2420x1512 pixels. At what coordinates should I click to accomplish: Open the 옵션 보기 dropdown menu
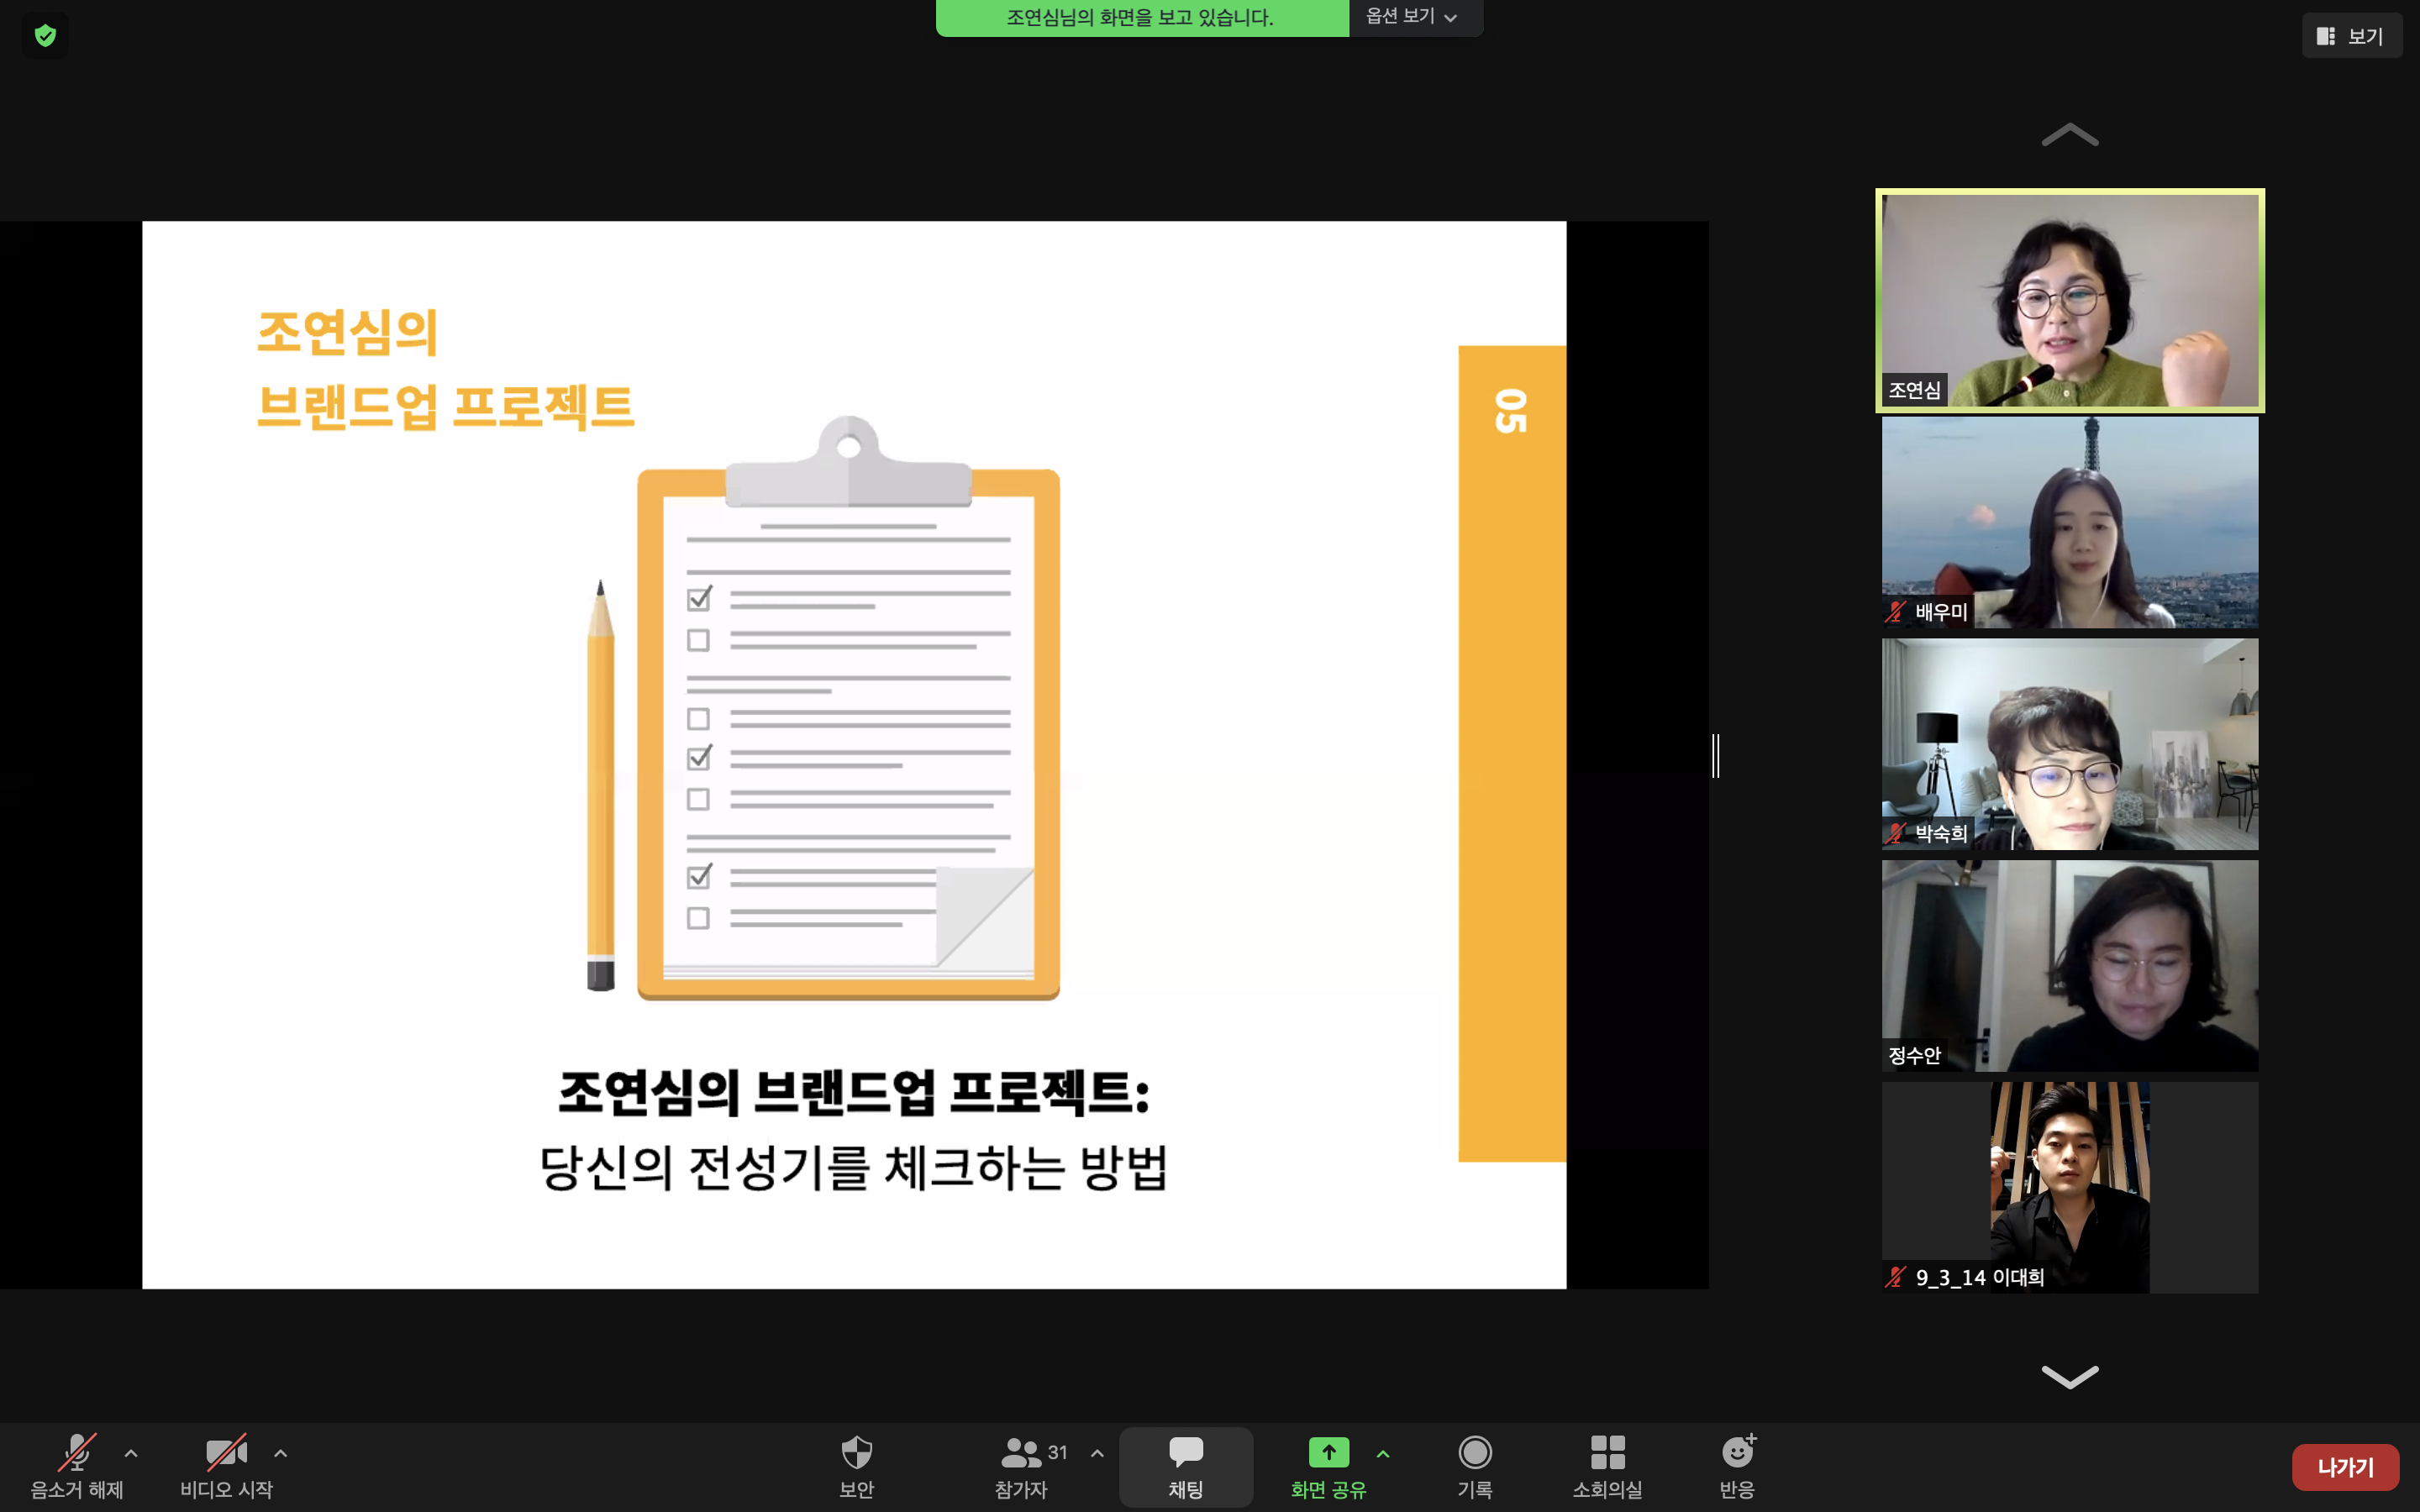(x=1412, y=17)
